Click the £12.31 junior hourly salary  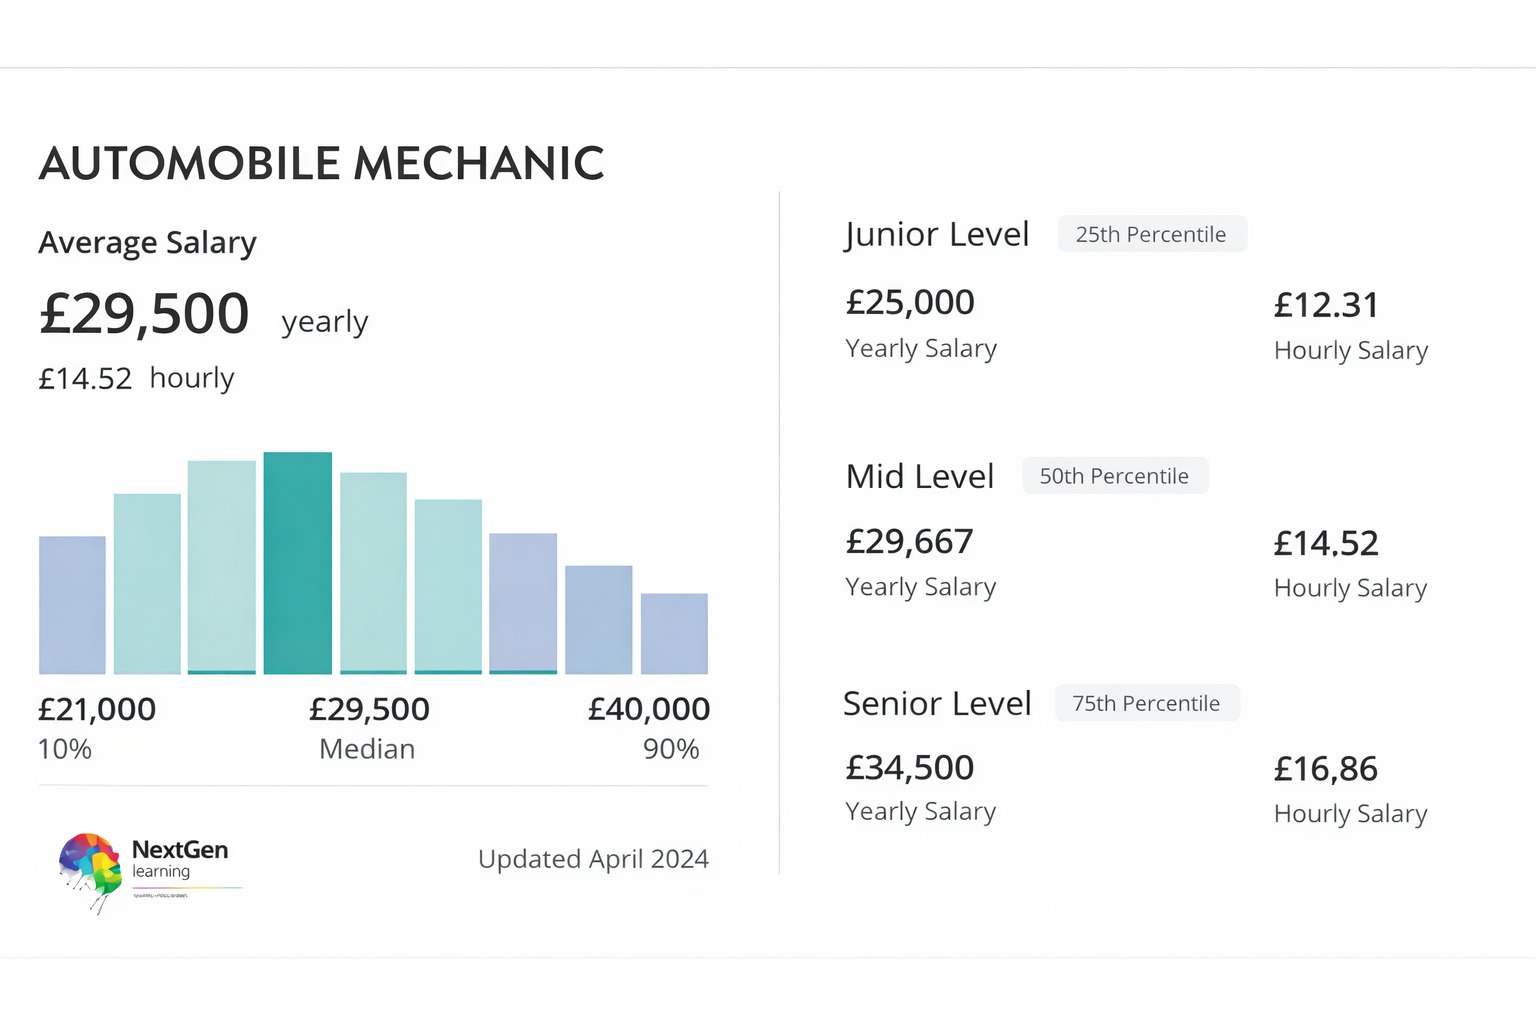tap(1326, 304)
